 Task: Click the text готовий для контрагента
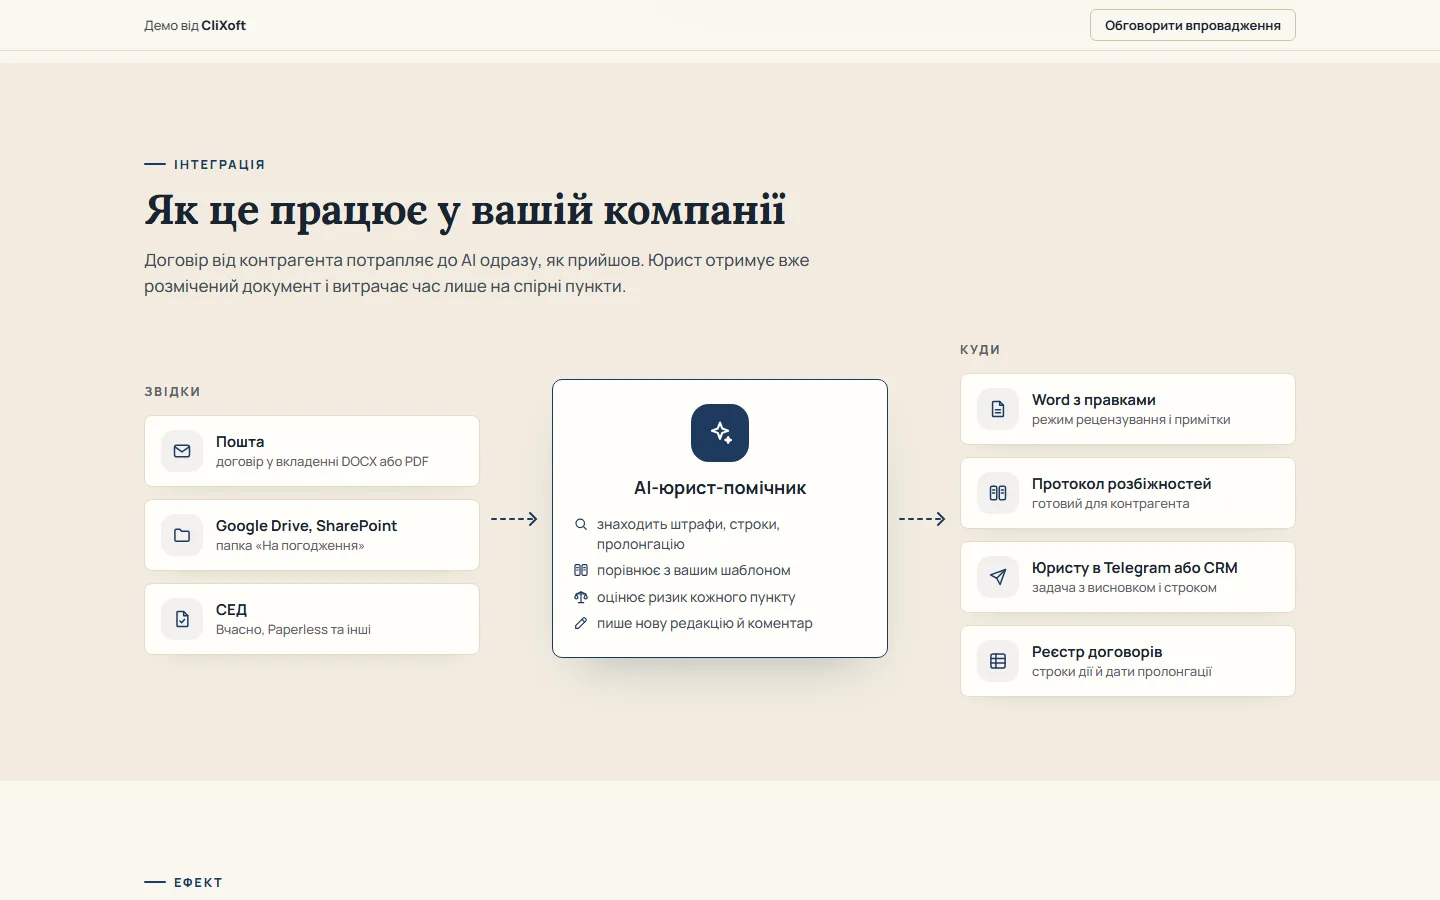coord(1111,504)
